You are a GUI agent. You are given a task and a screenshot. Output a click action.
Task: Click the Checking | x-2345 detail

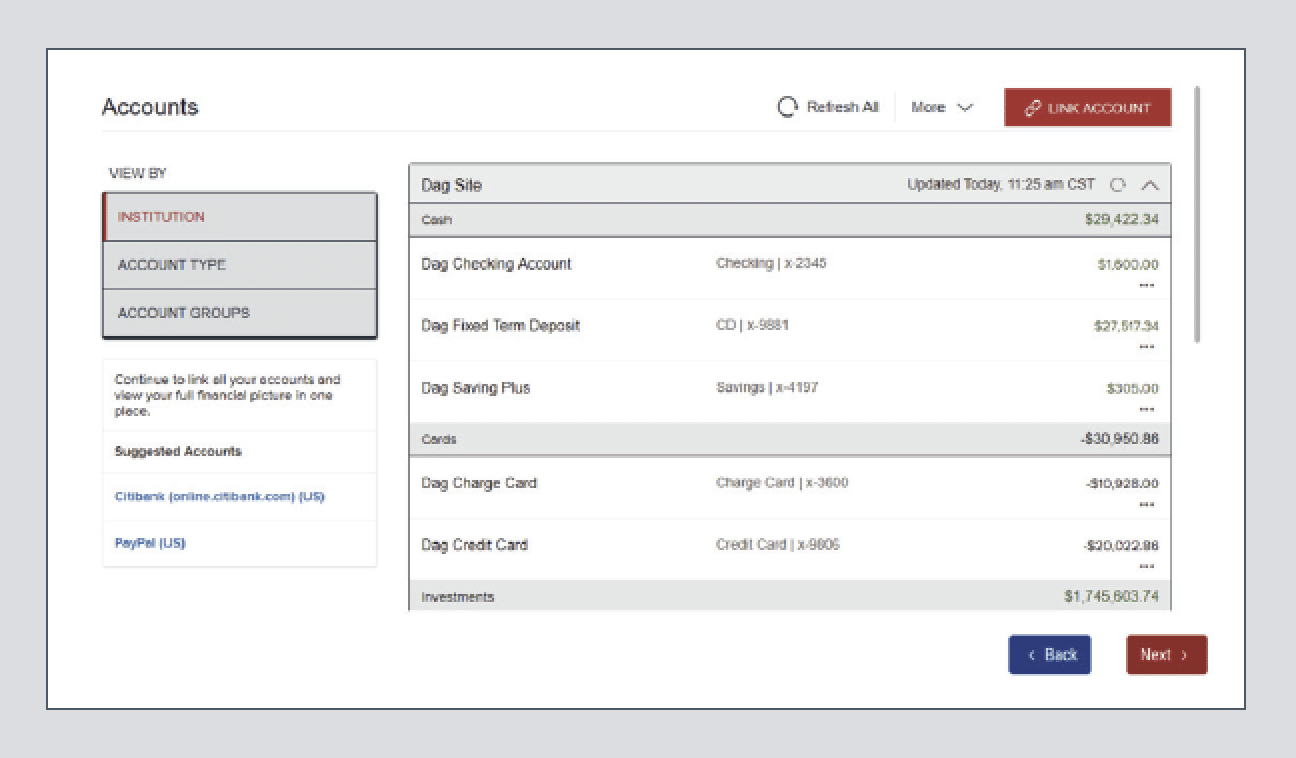pos(771,264)
